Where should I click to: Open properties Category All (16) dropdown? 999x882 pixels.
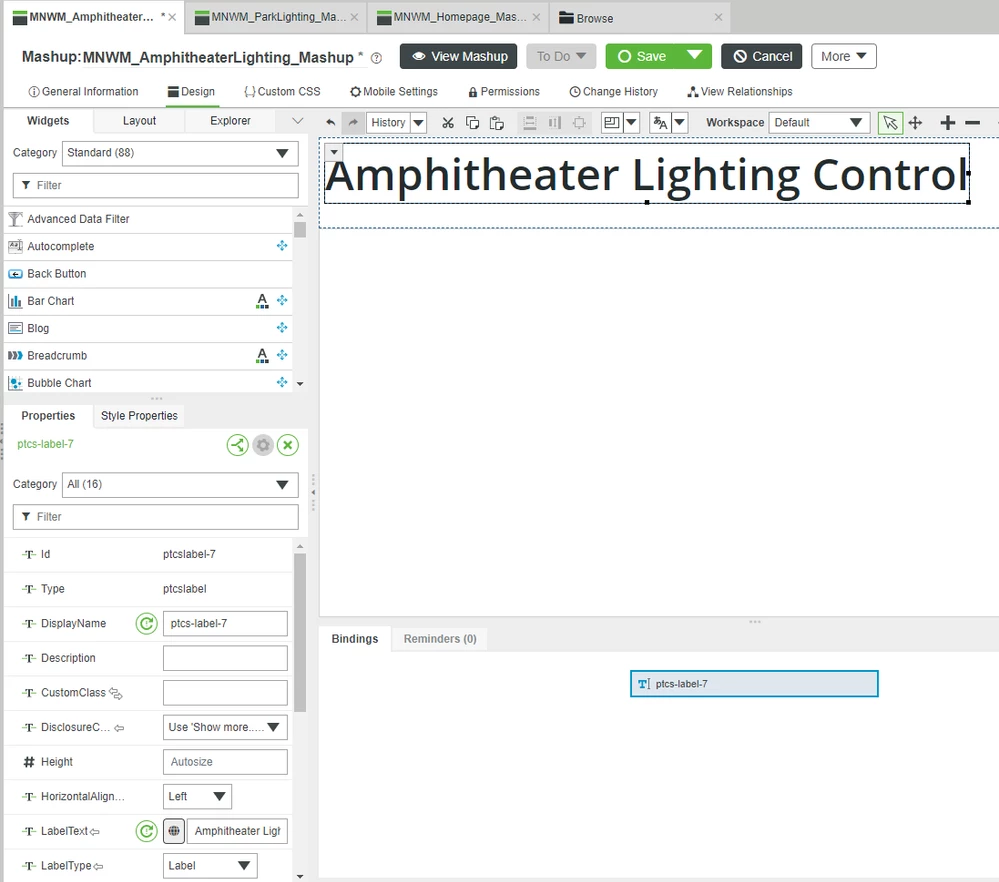click(180, 484)
